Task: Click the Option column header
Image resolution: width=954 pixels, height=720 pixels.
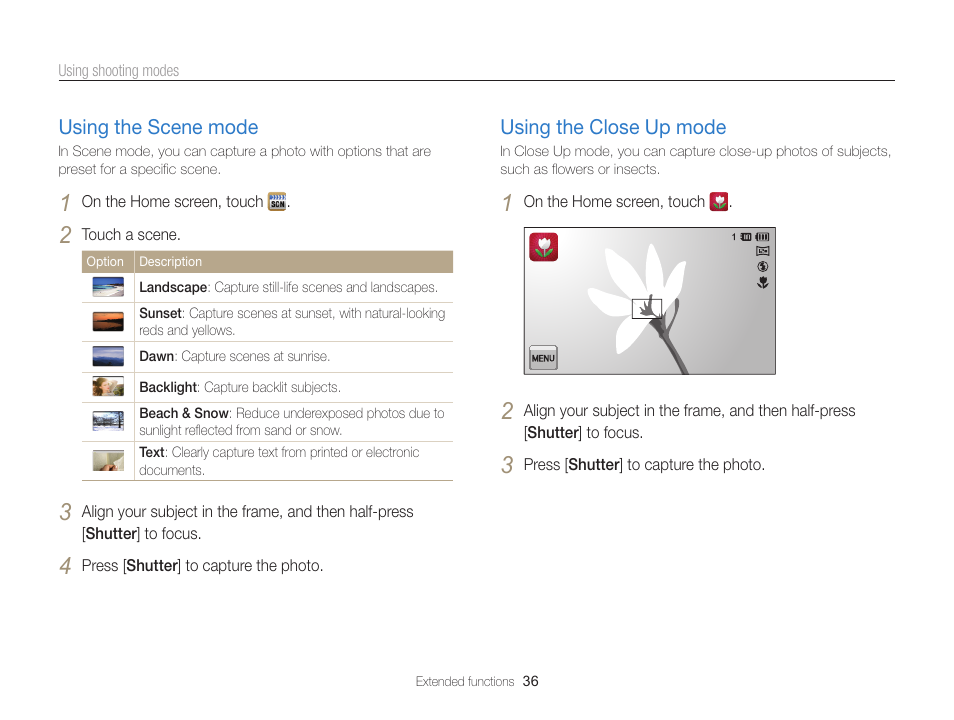Action: [105, 262]
